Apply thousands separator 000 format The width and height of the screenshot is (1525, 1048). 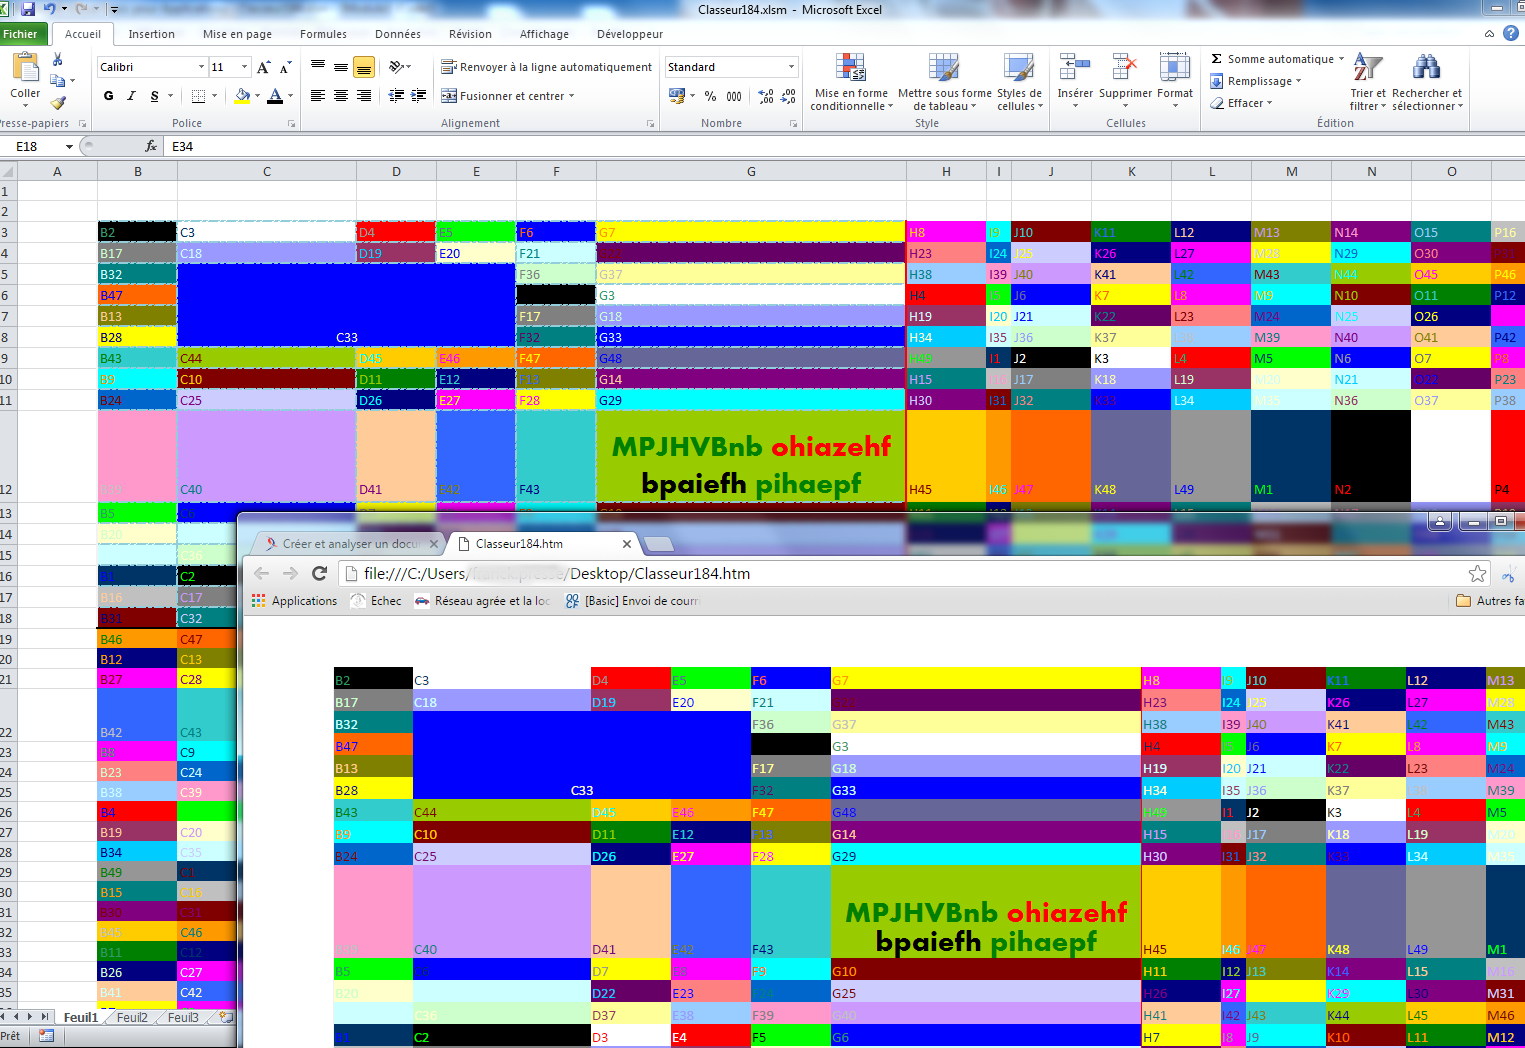[x=734, y=96]
